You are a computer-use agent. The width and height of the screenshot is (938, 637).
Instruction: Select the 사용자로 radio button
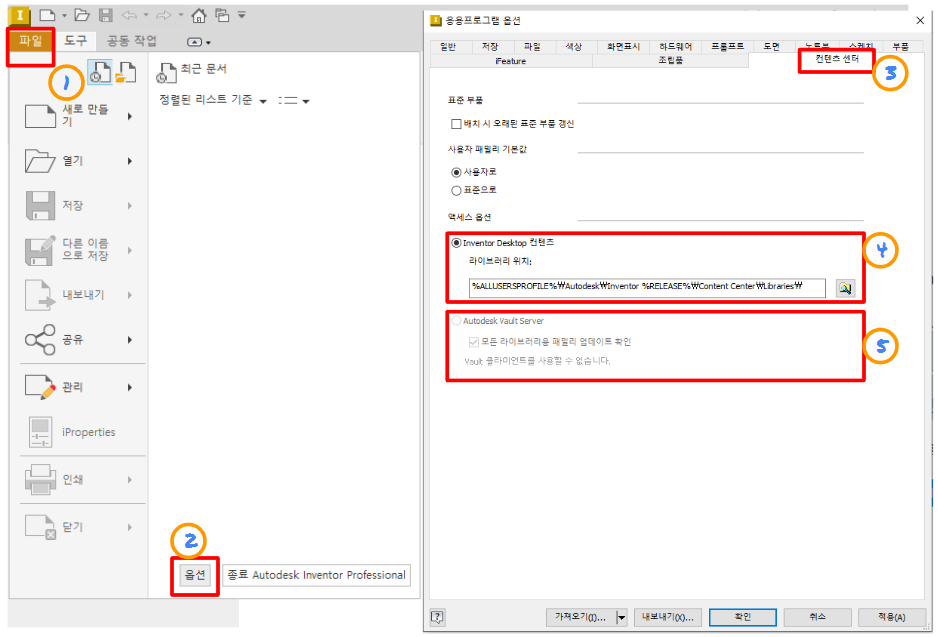pyautogui.click(x=456, y=172)
